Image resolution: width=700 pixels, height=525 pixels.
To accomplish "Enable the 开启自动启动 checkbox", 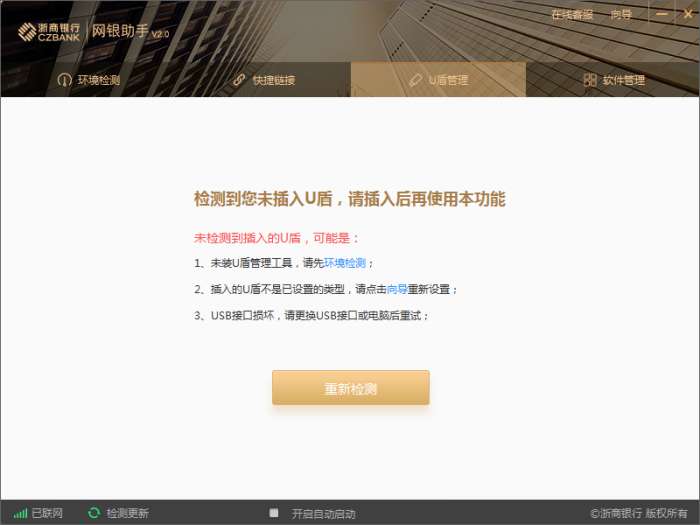I will click(x=274, y=512).
